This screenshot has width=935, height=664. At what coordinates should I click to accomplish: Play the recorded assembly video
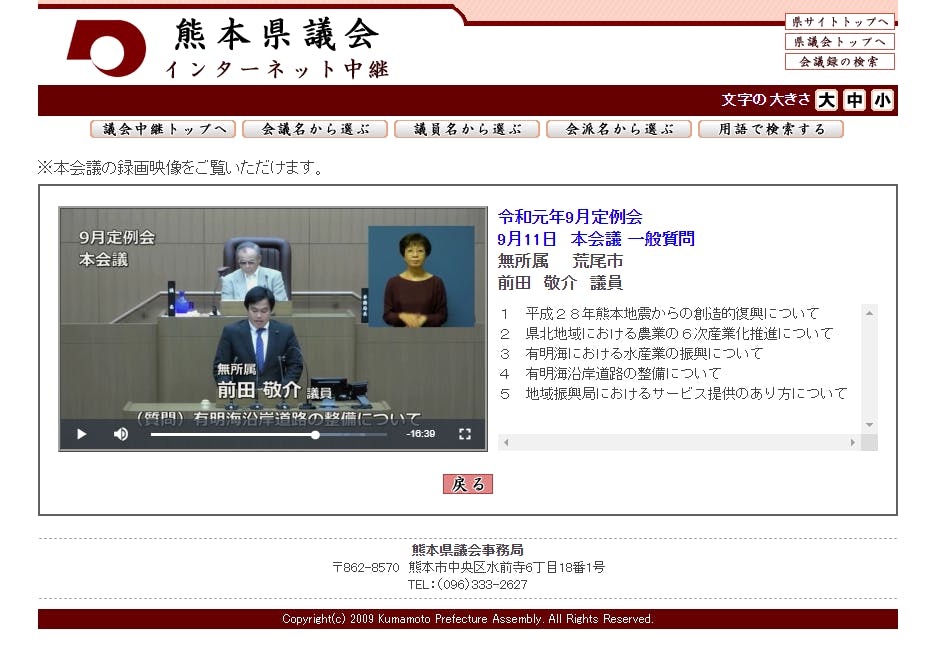(x=82, y=434)
